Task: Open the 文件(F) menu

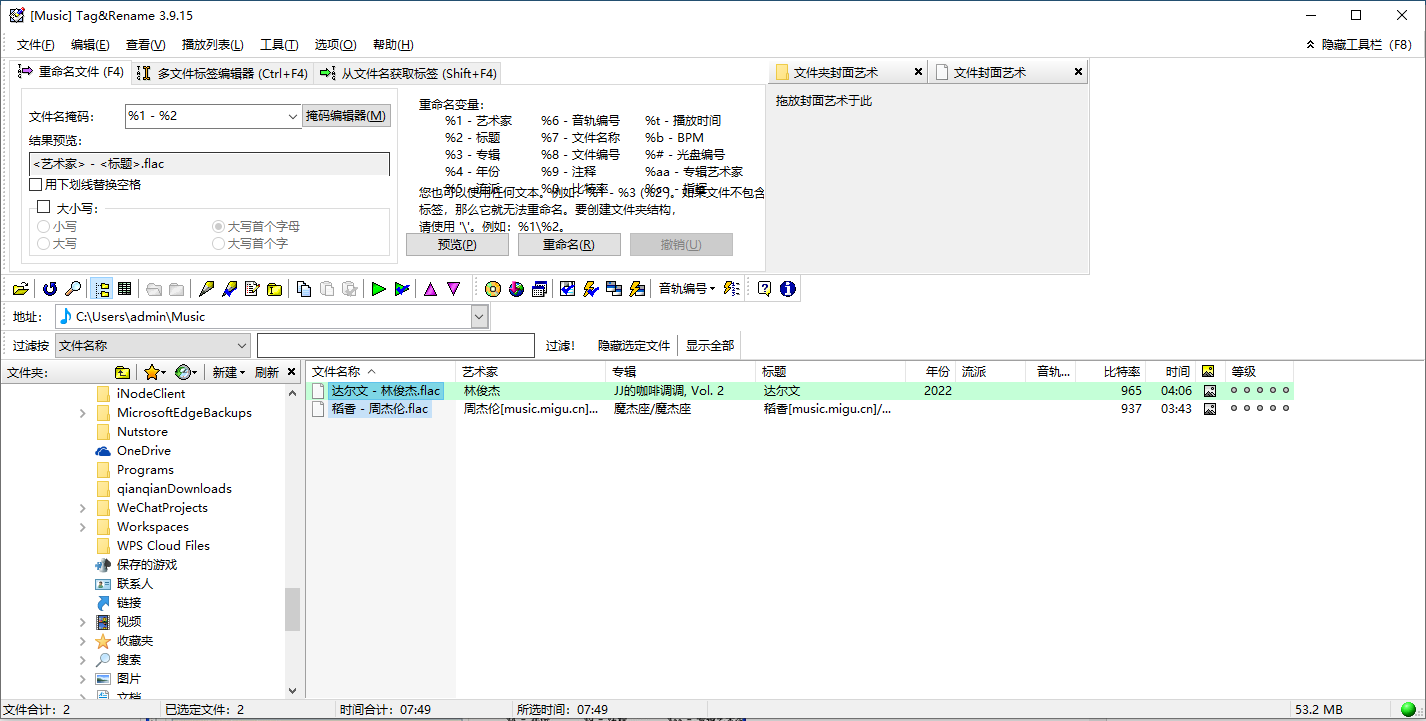Action: pos(36,45)
